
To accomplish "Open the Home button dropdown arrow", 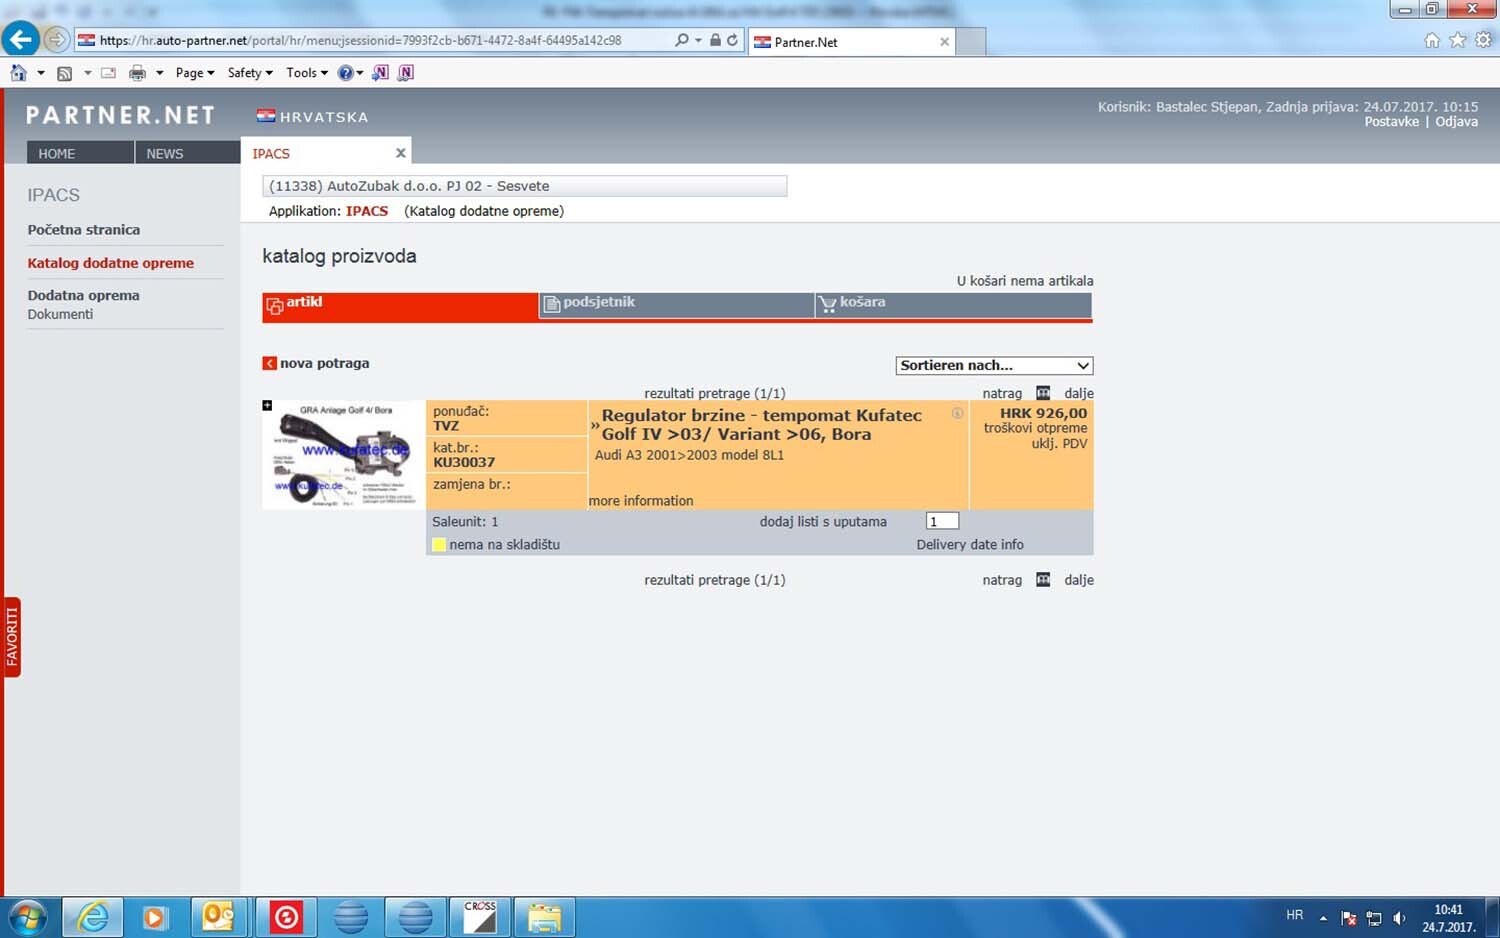I will [x=41, y=72].
